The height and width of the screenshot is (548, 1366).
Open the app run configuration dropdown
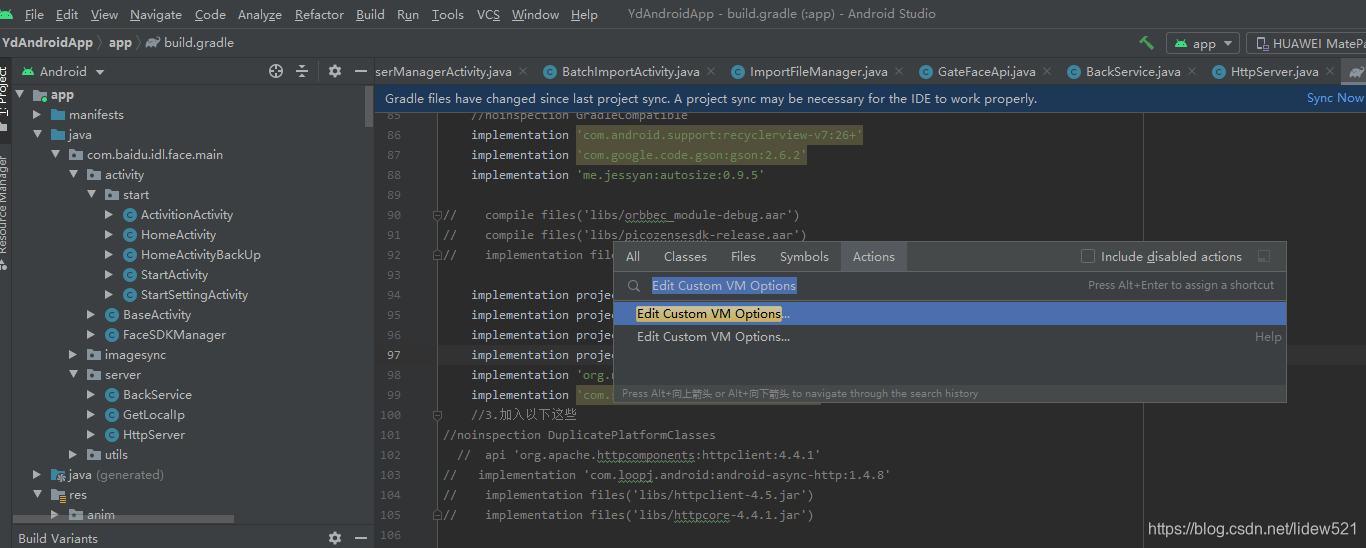1203,44
